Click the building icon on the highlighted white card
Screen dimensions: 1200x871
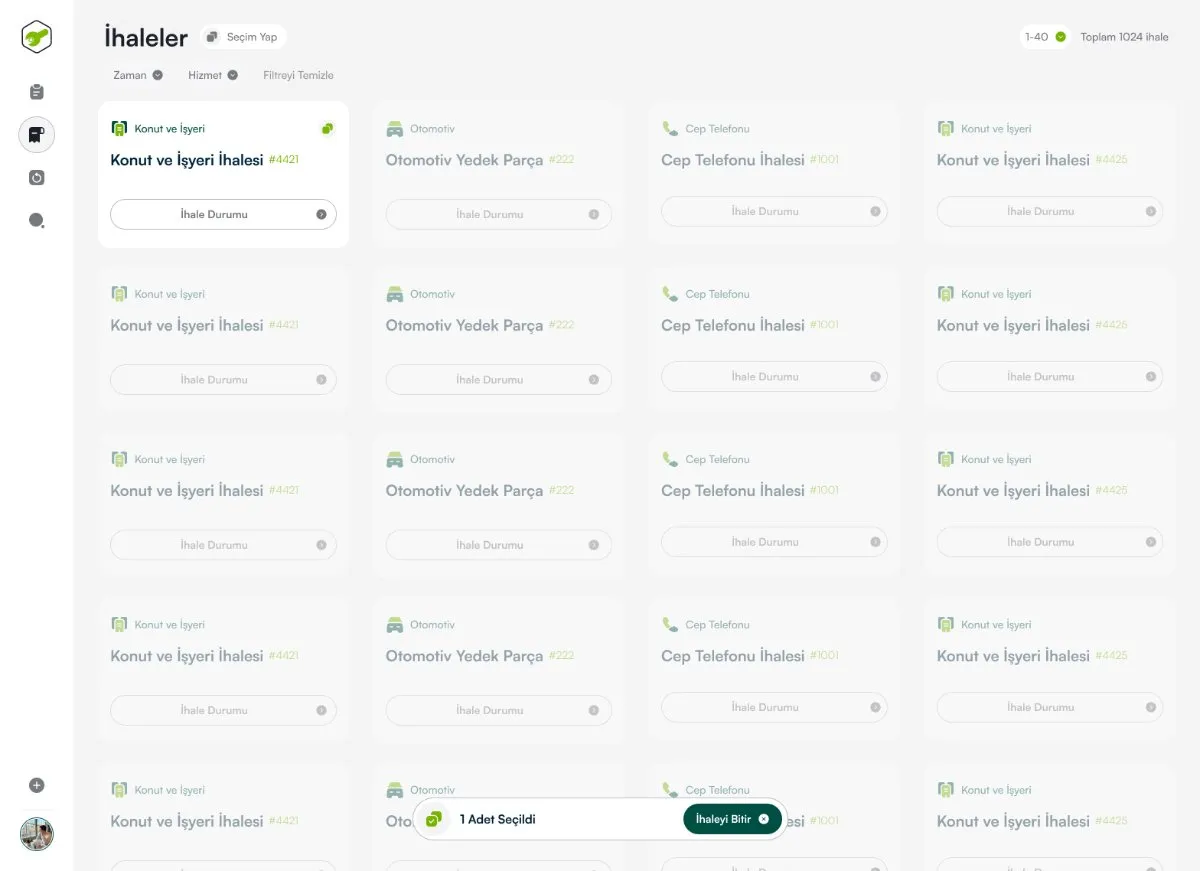(119, 128)
